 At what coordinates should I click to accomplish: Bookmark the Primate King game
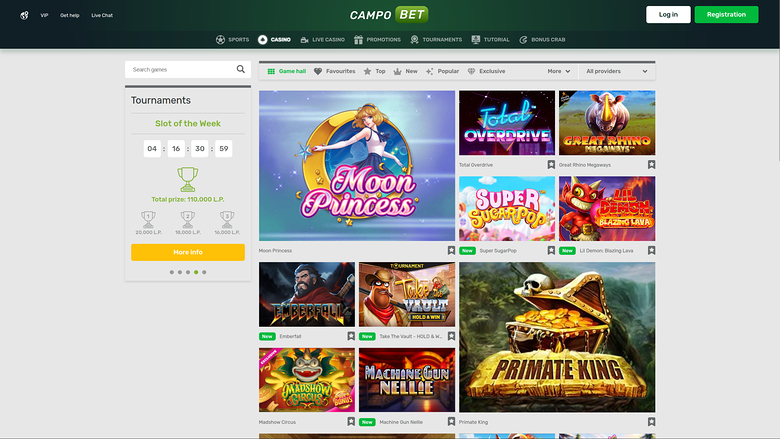pos(651,422)
